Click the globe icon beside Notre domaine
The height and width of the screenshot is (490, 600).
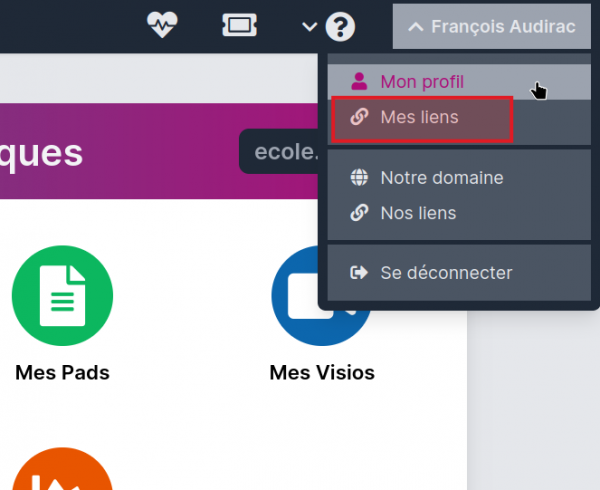point(359,177)
